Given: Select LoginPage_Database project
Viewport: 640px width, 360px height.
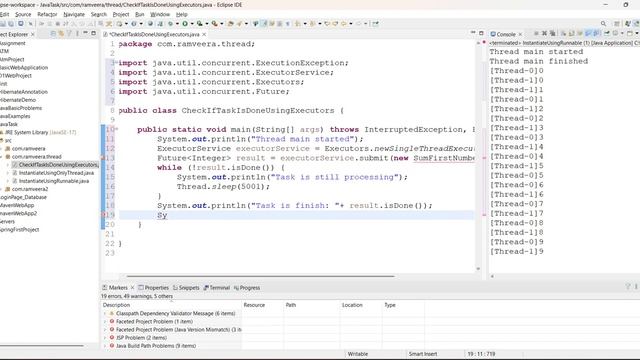Looking at the screenshot, I should pos(23,197).
